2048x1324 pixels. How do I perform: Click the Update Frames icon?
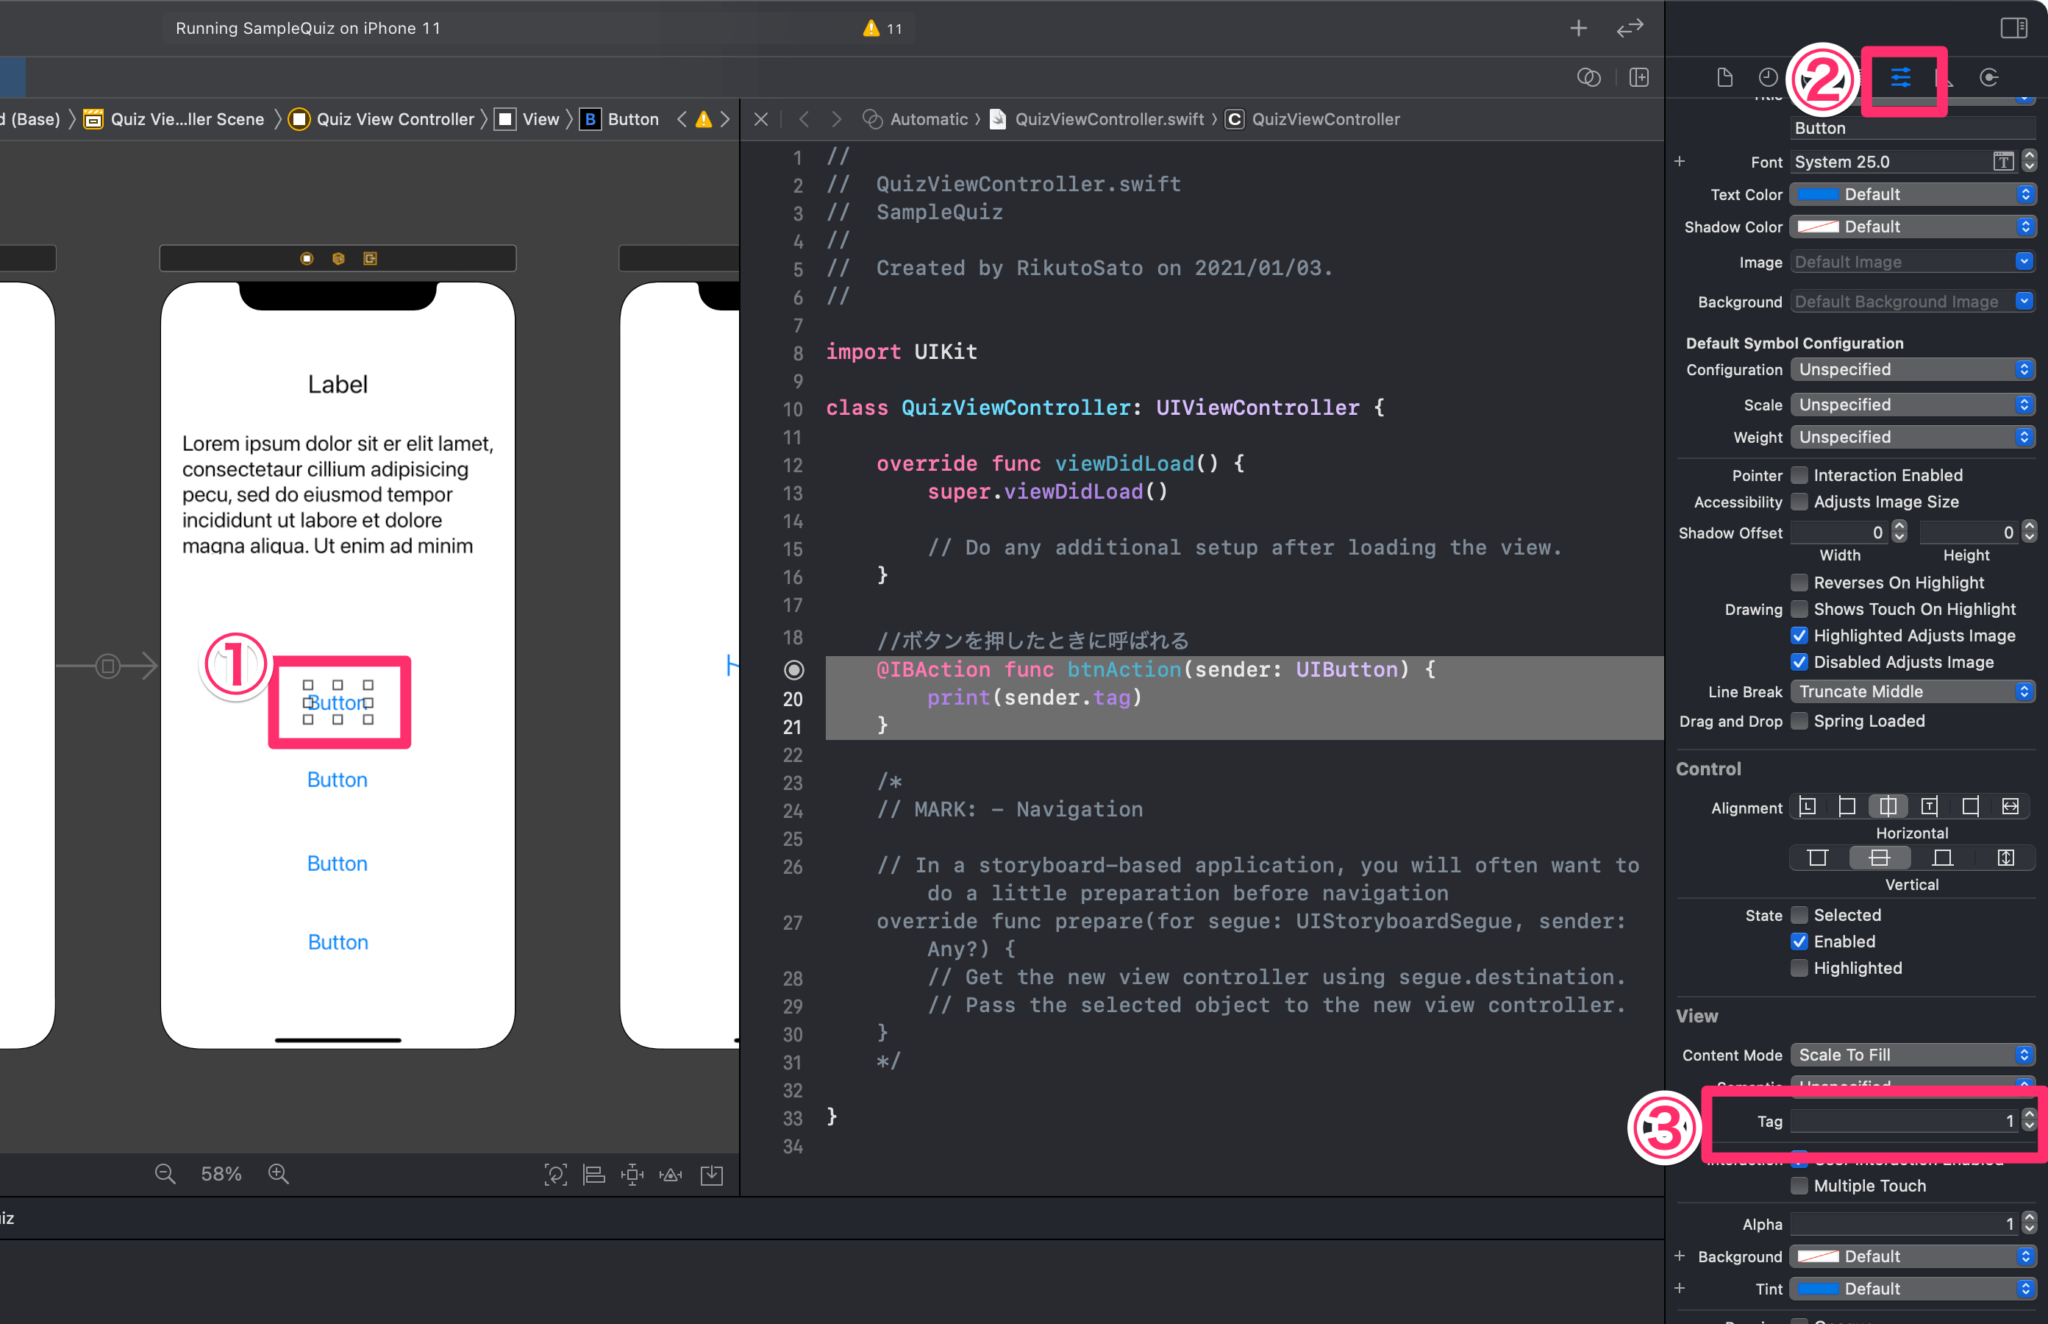(556, 1175)
